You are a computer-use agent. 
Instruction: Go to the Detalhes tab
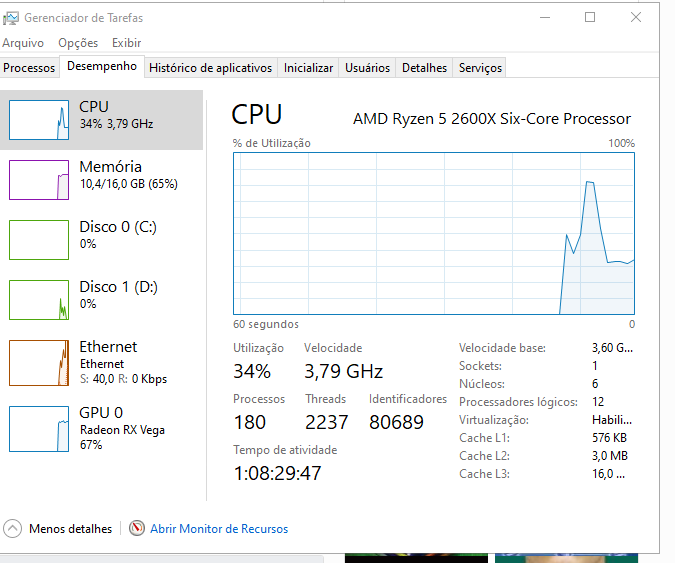[x=424, y=68]
